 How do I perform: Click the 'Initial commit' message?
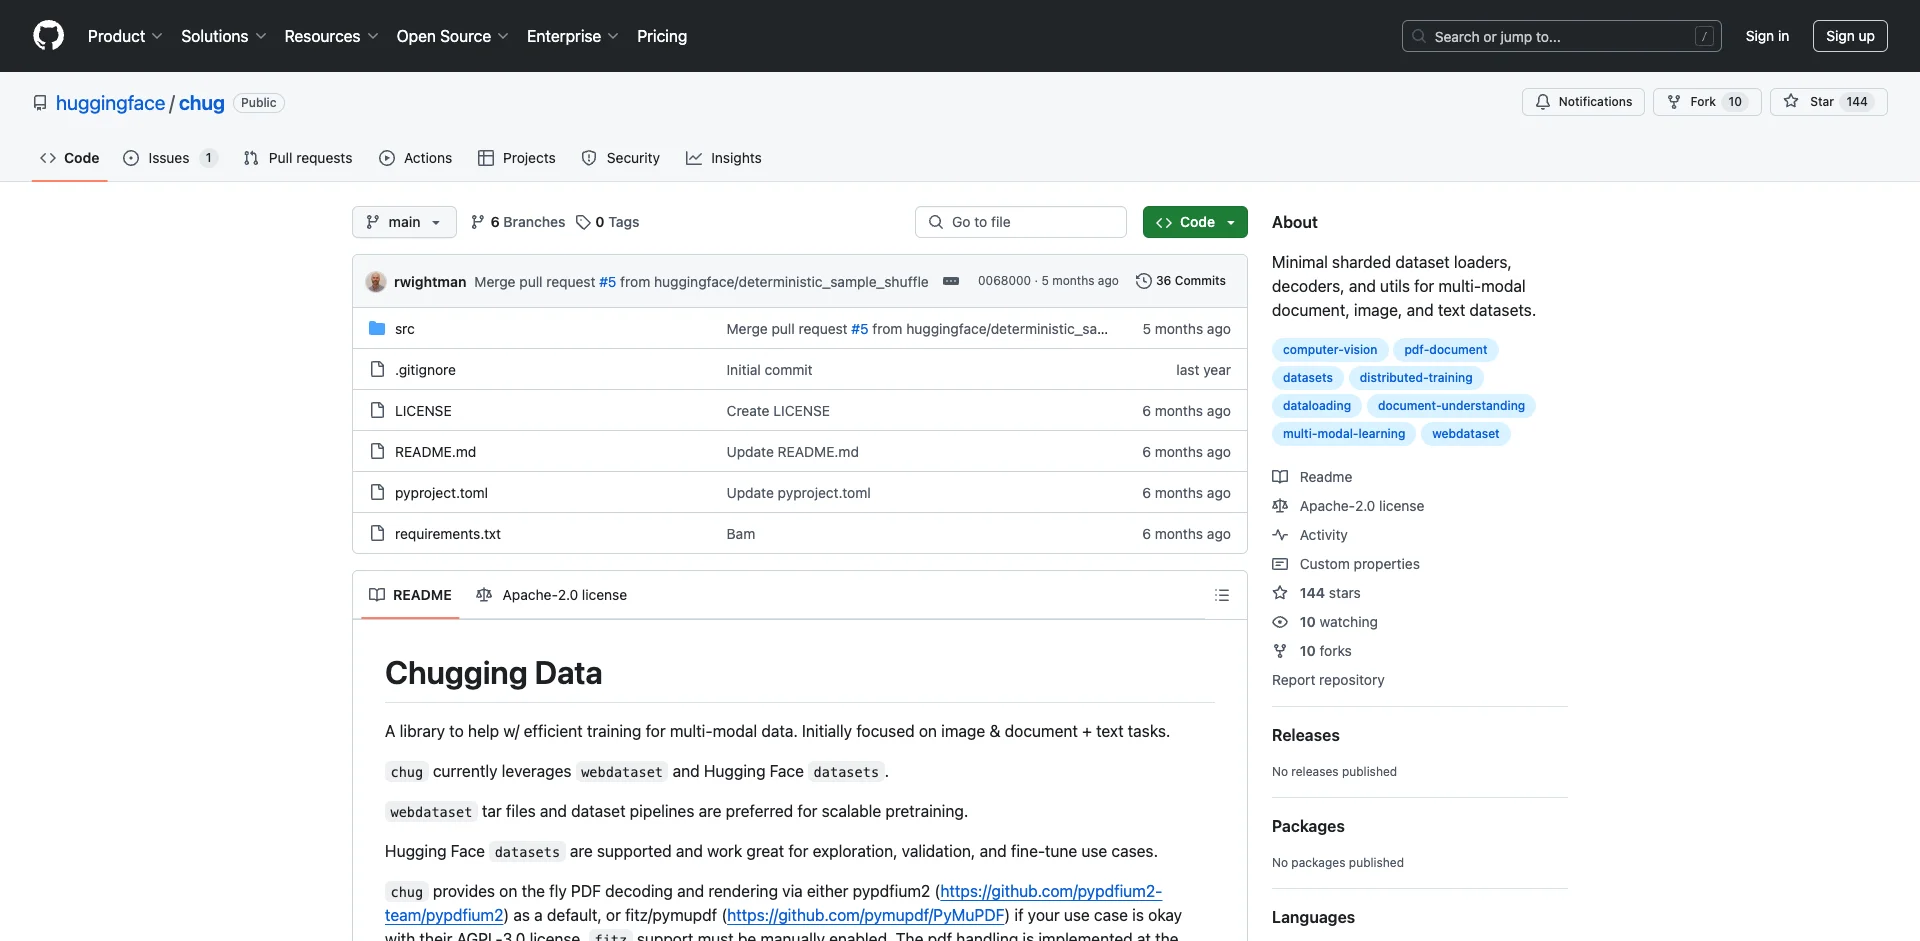coord(769,370)
